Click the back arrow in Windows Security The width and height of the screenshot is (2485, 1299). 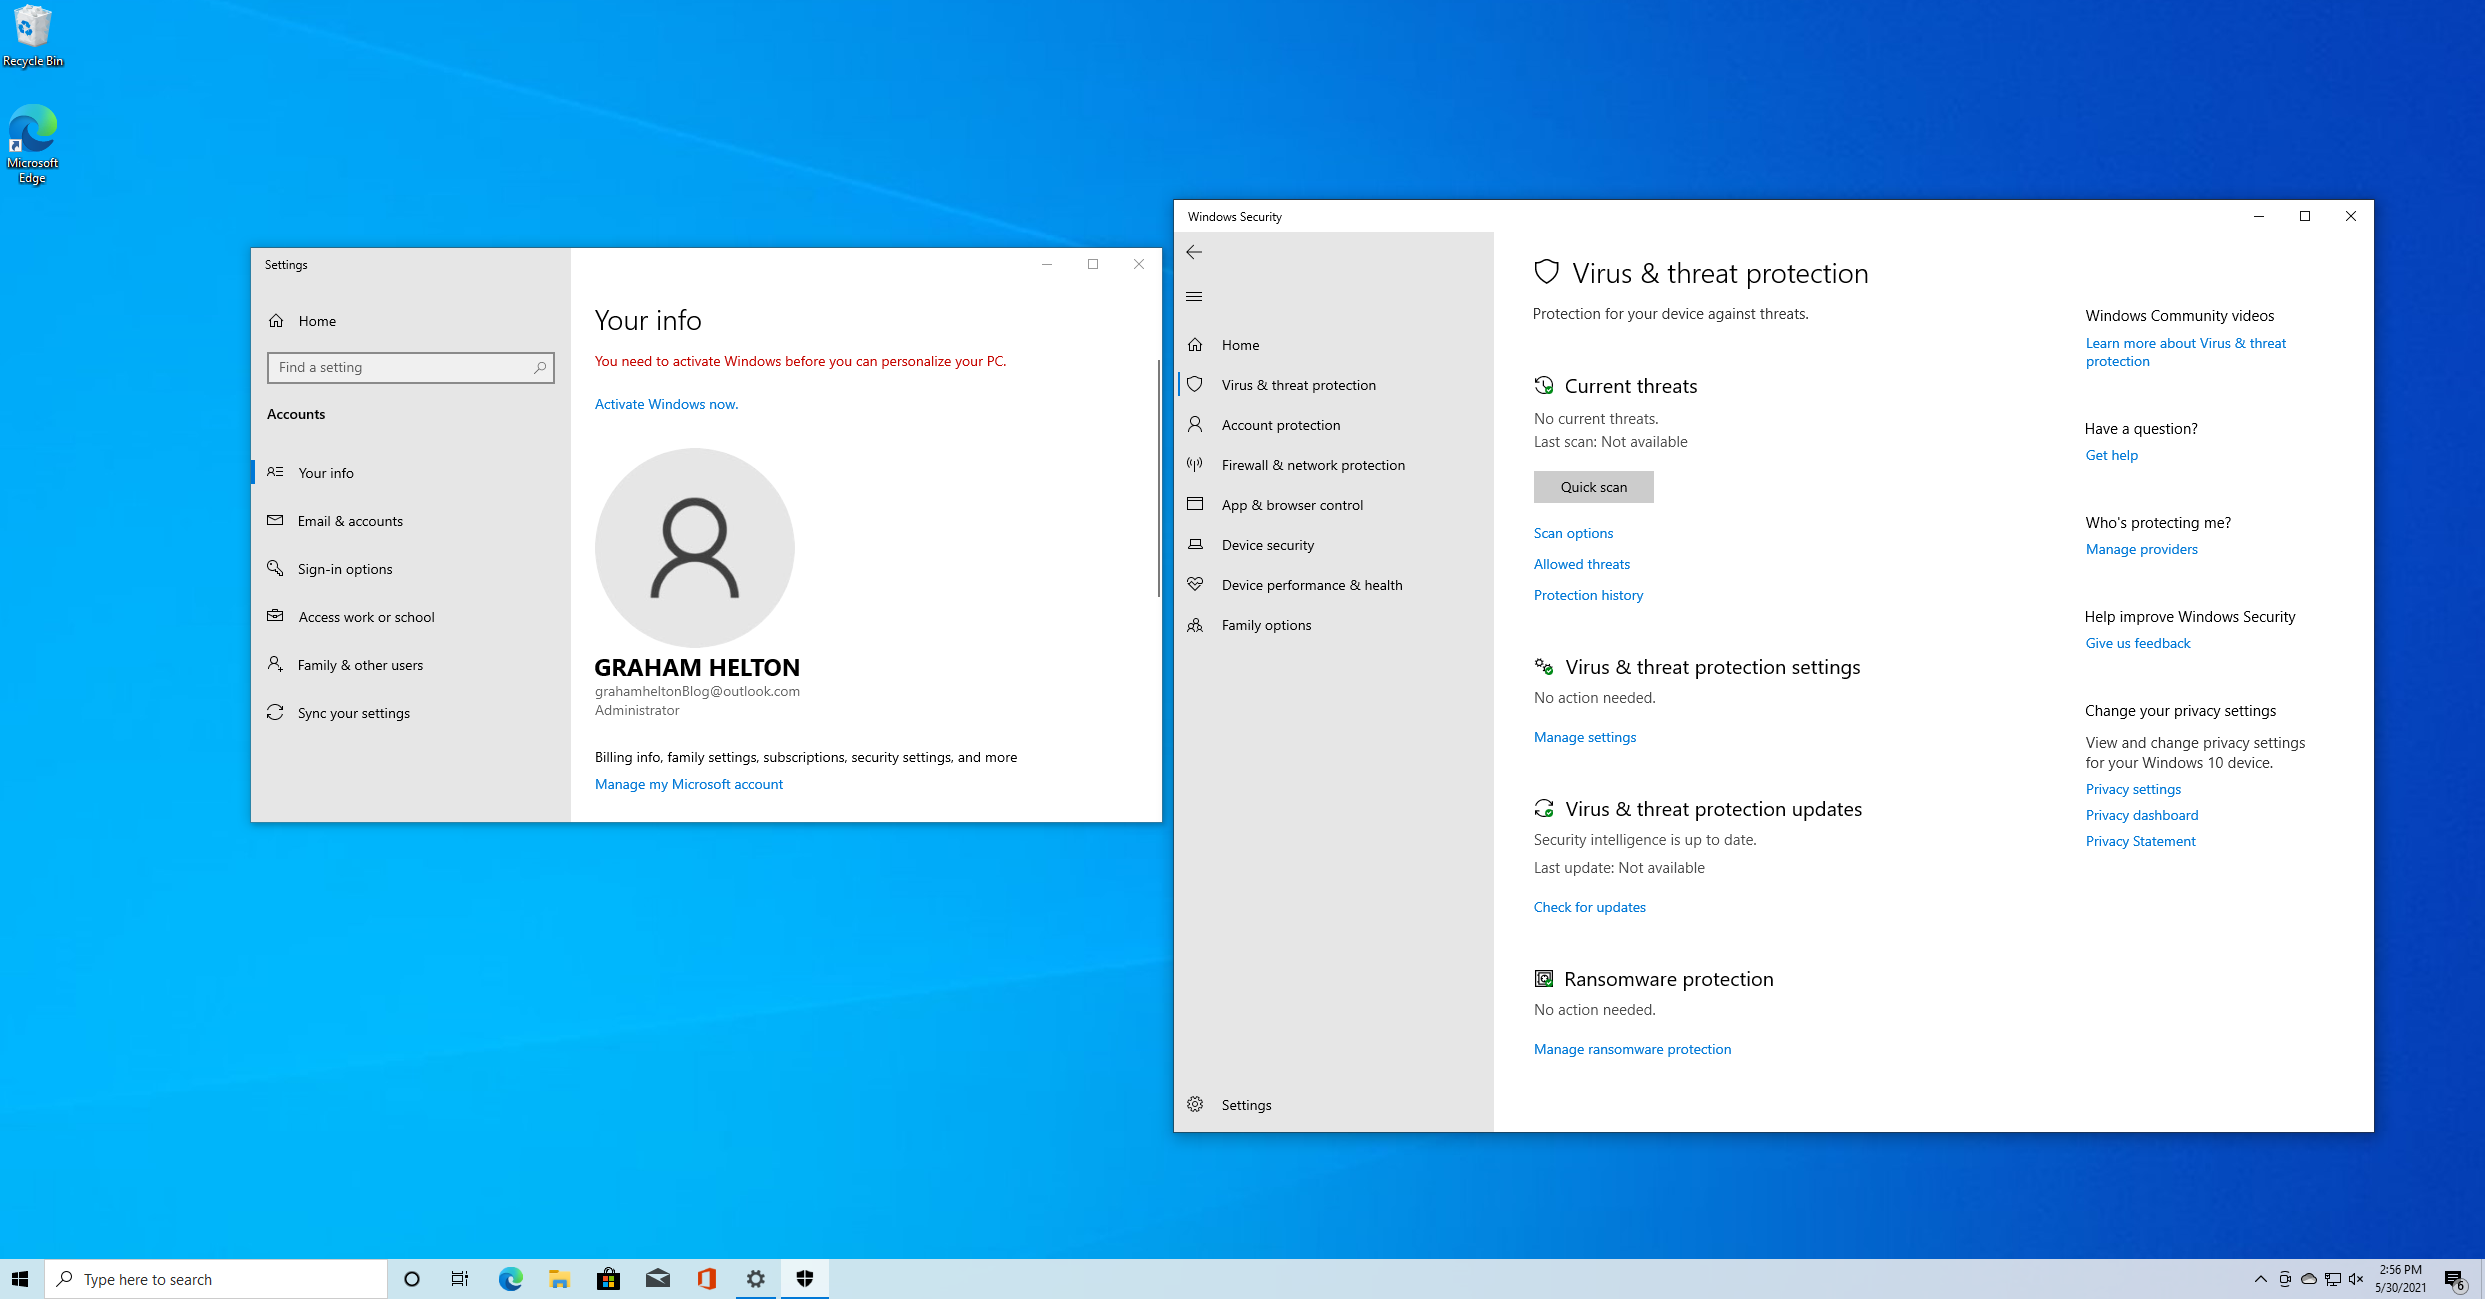pos(1194,252)
